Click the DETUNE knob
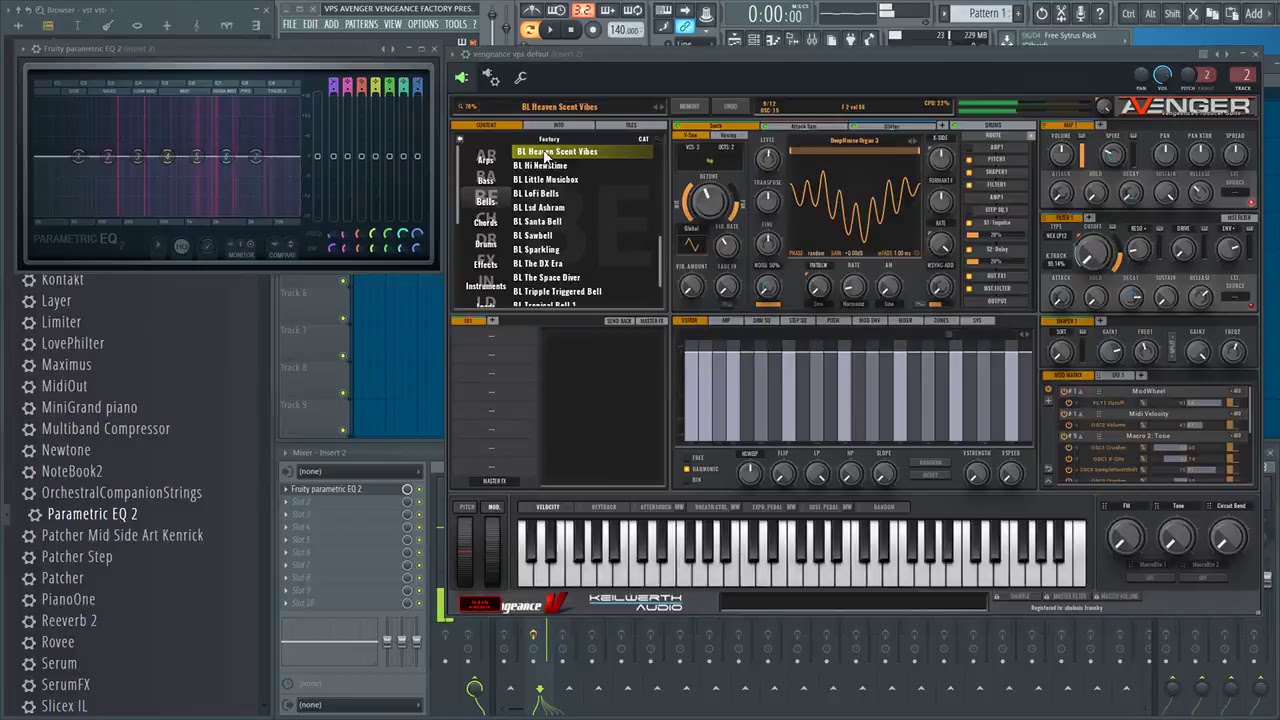 click(x=709, y=200)
